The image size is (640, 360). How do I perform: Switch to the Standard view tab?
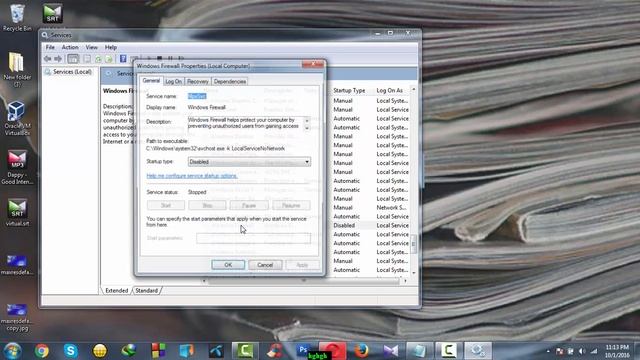147,290
